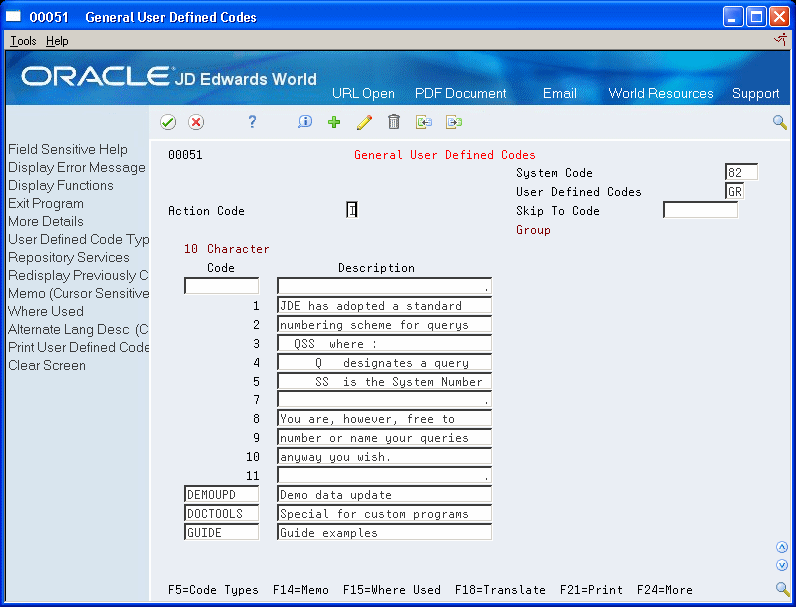Click the F14=Memo function key
Screen dimensions: 796x607
click(x=301, y=590)
